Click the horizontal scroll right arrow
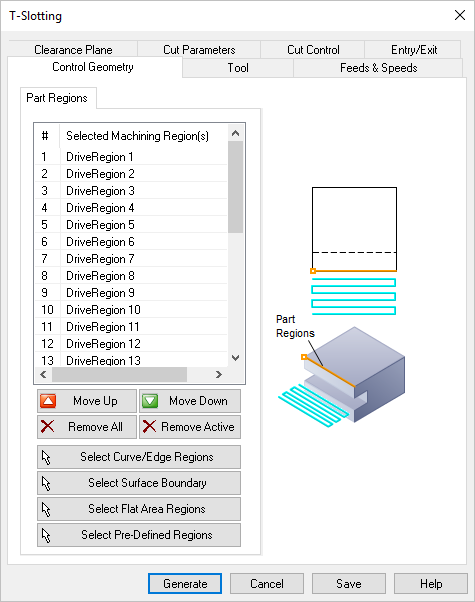475x602 pixels. point(219,374)
